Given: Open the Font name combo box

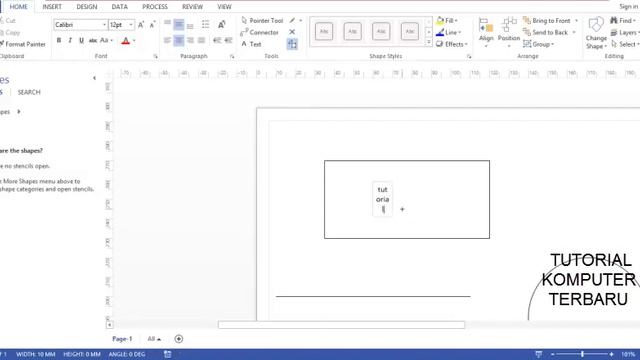Looking at the screenshot, I should click(80, 25).
